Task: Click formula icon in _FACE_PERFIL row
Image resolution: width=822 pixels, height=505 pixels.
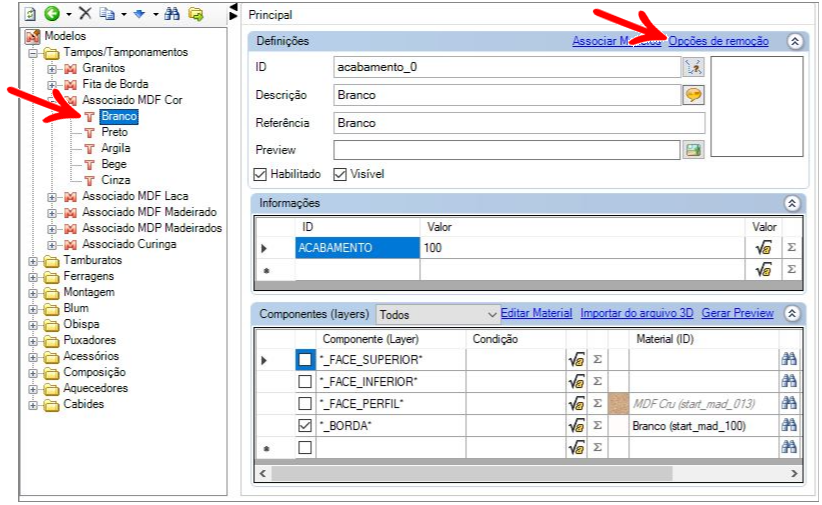Action: pyautogui.click(x=577, y=404)
